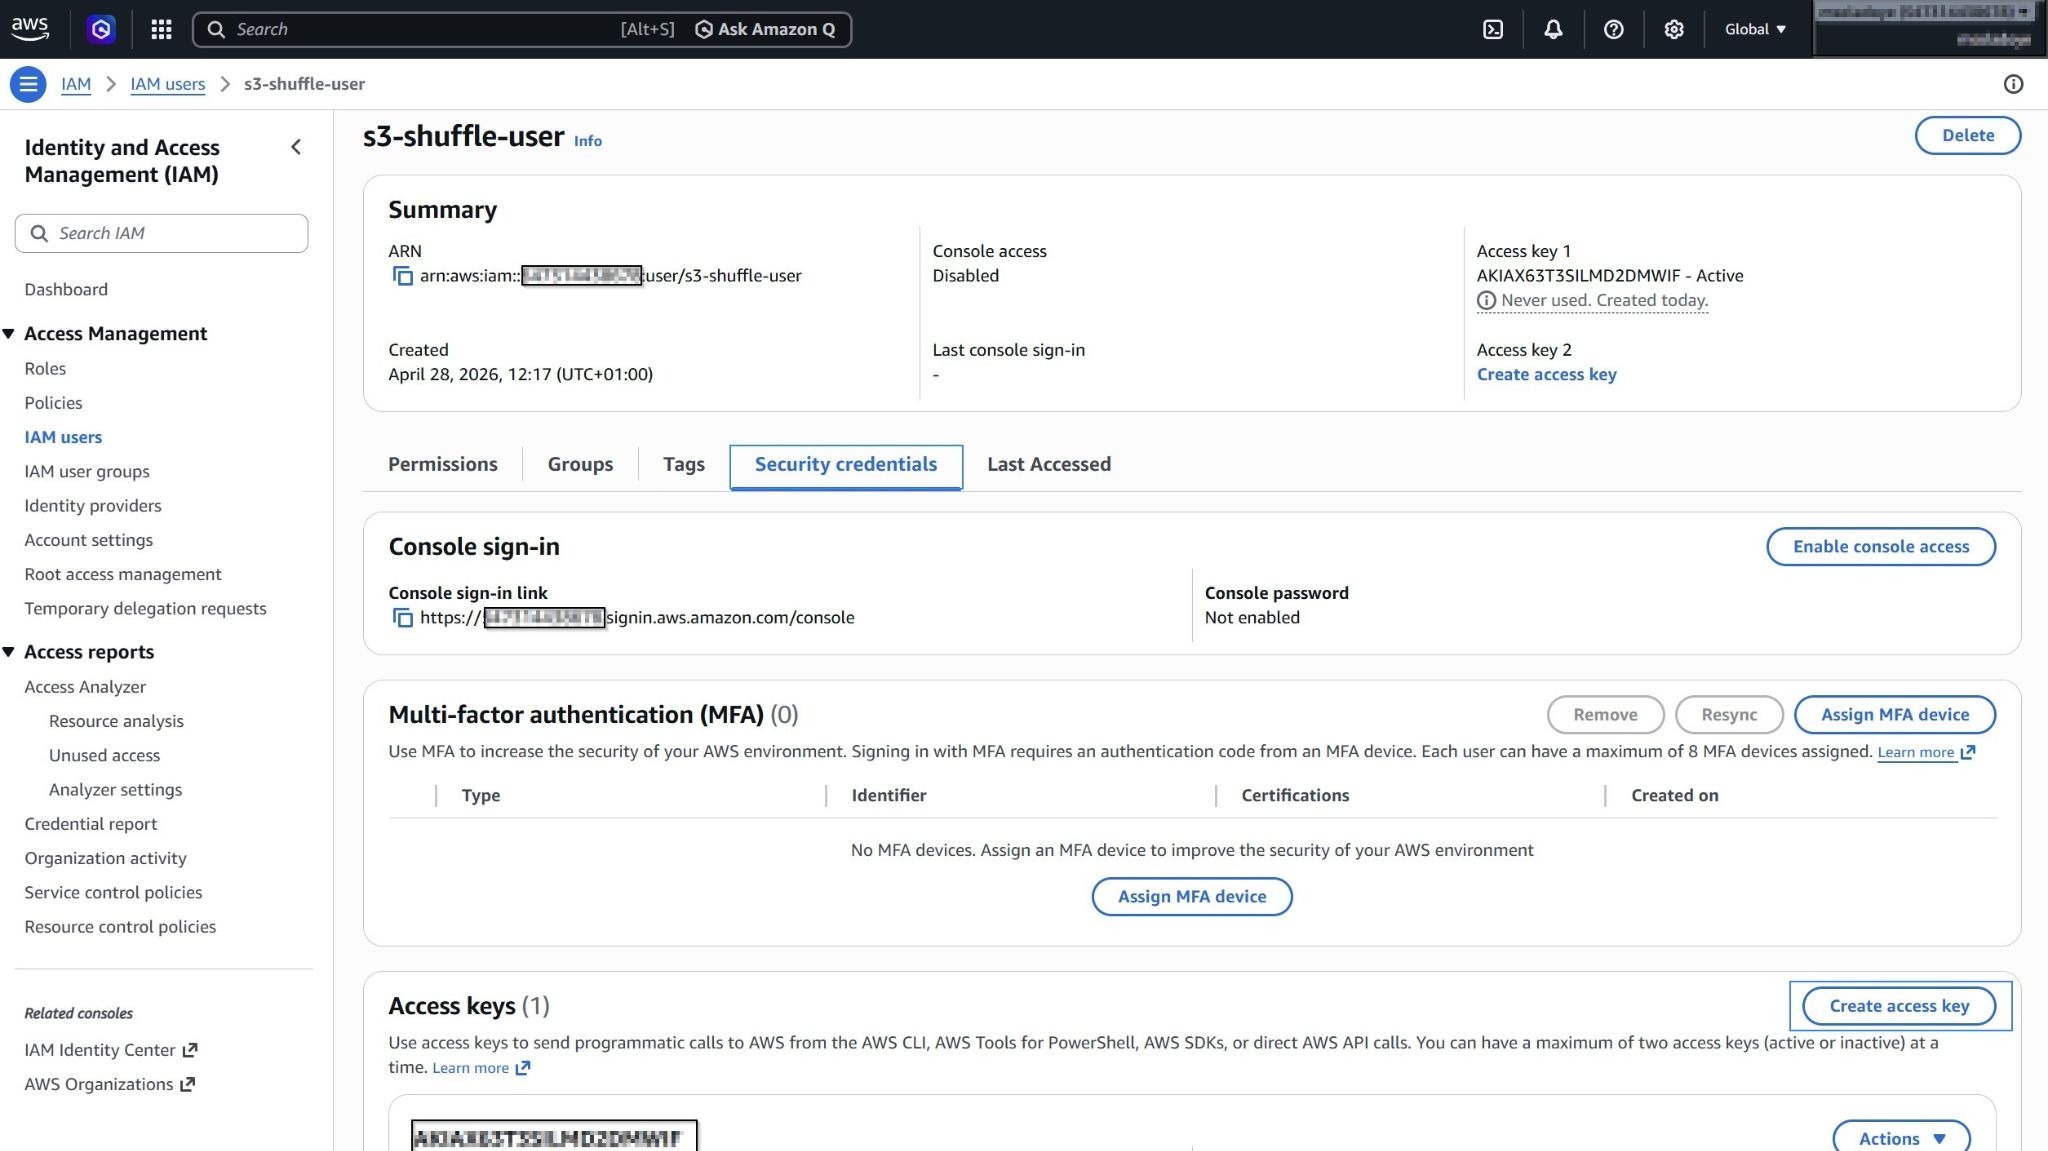Click the Created on column header

coord(1675,795)
